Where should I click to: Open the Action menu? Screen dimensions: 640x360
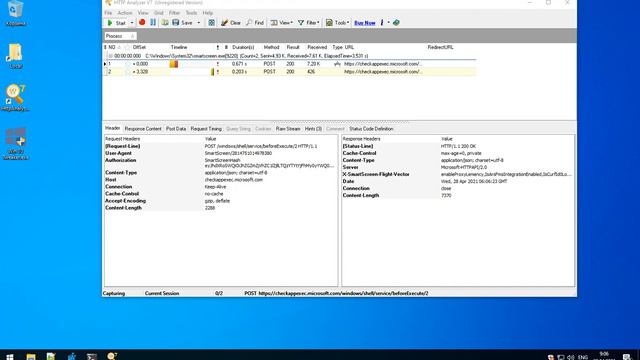(x=125, y=13)
